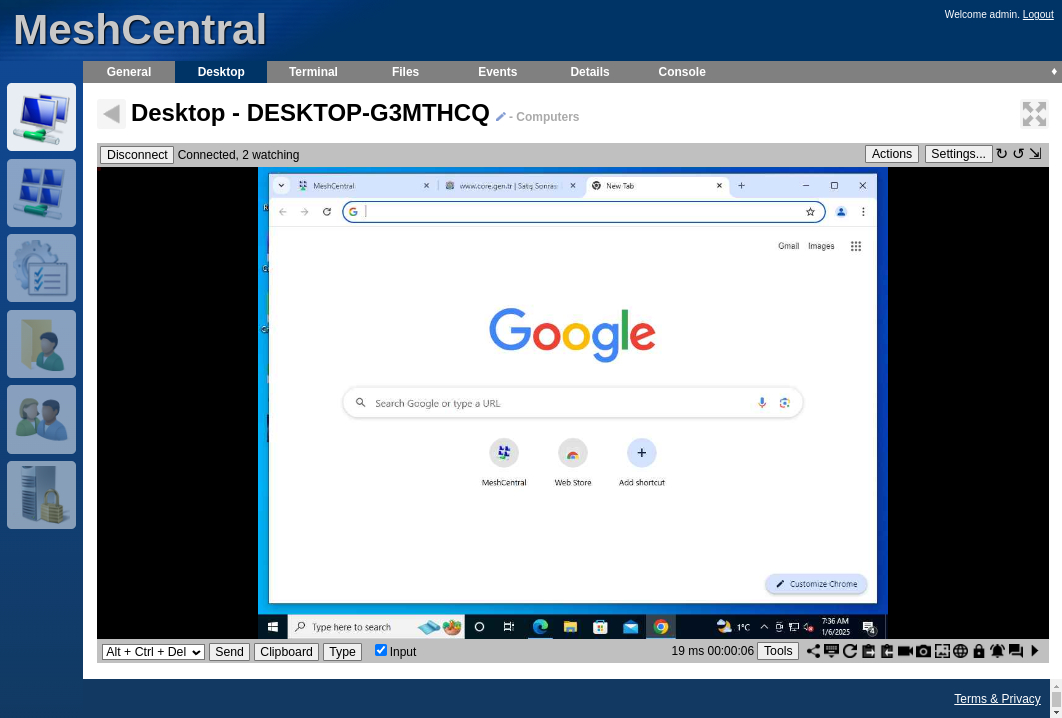
Task: Click the clipboard send icon with right arrow
Action: [868, 651]
